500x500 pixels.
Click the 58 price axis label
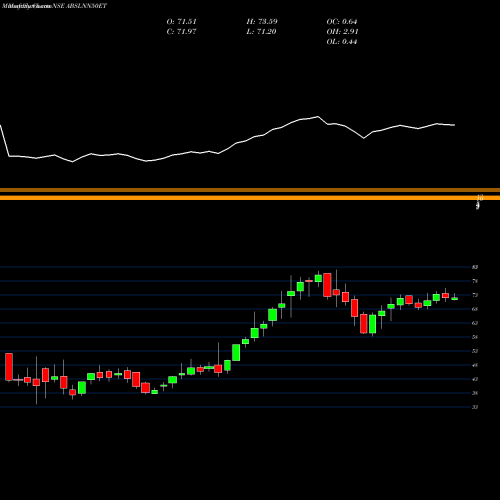475,337
